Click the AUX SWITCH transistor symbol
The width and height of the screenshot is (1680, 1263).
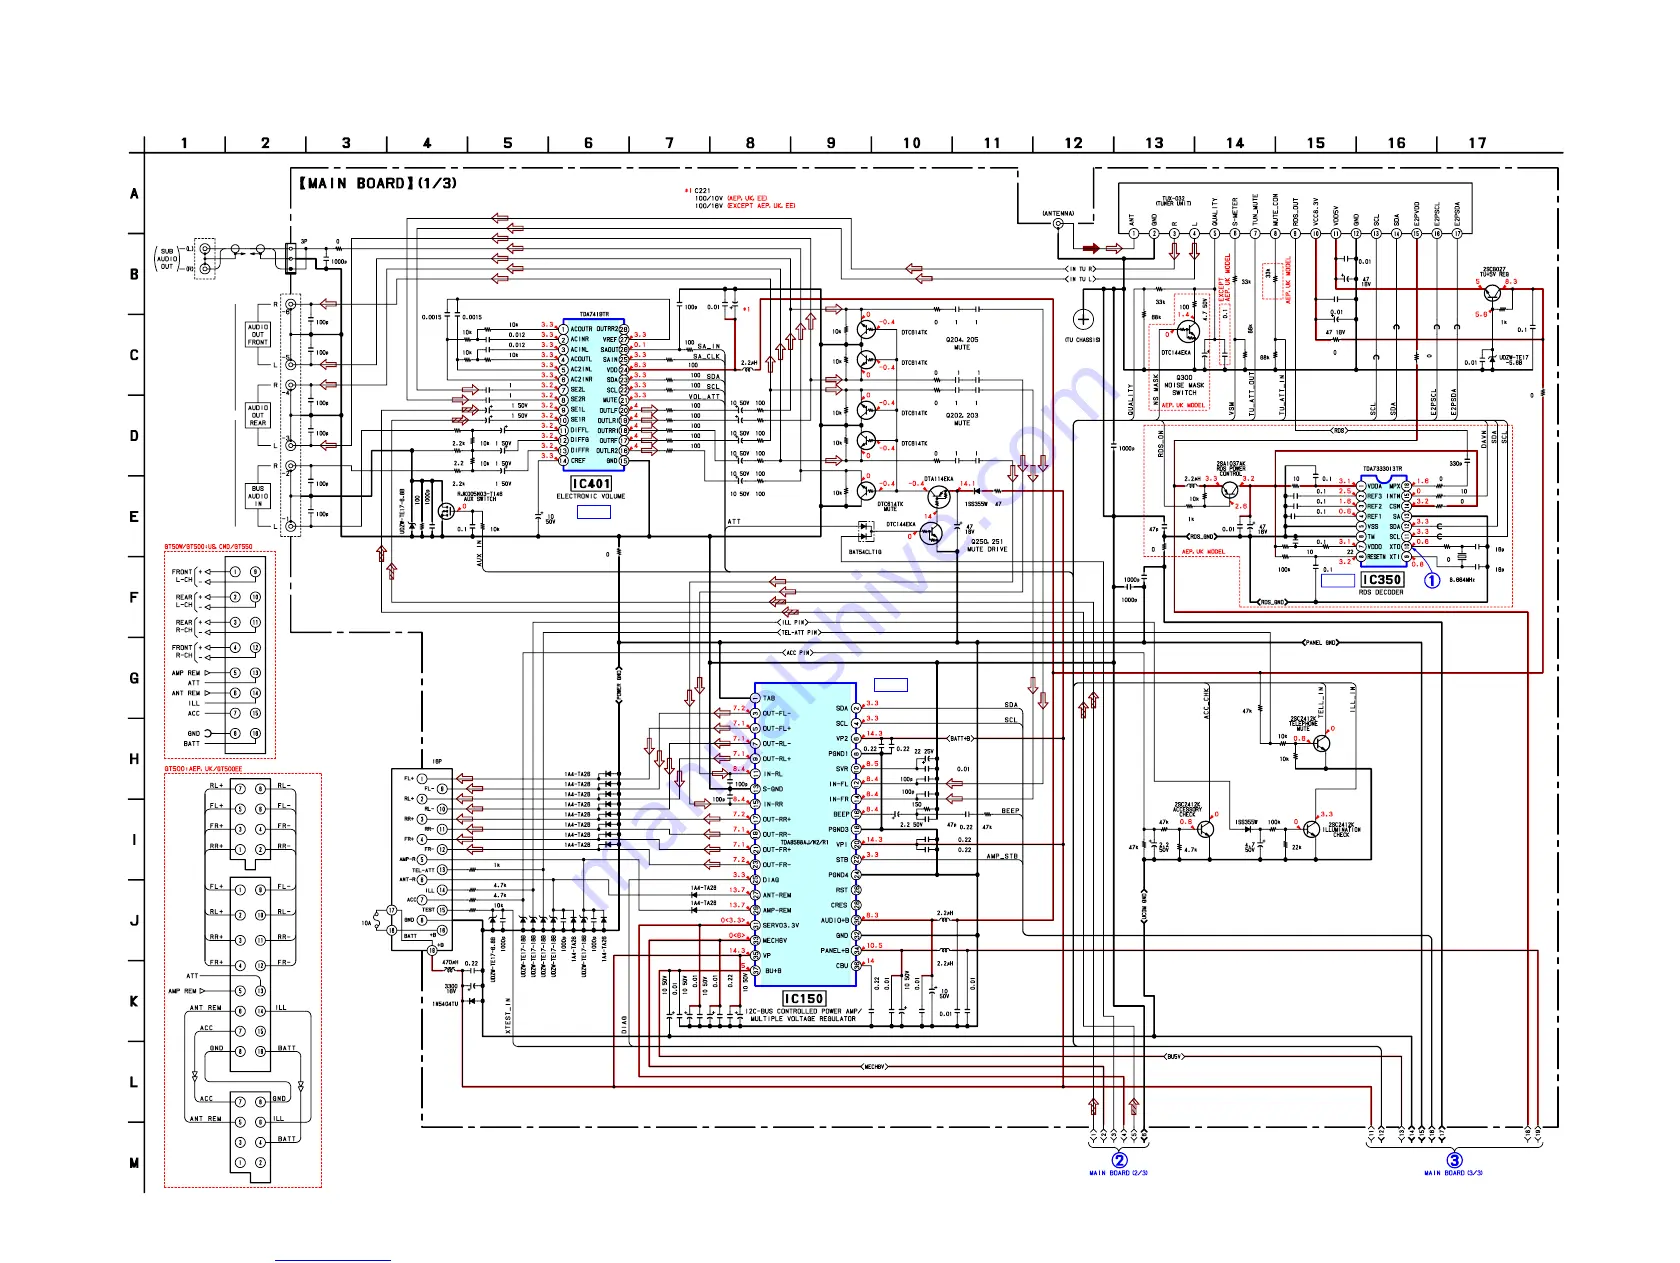(446, 511)
